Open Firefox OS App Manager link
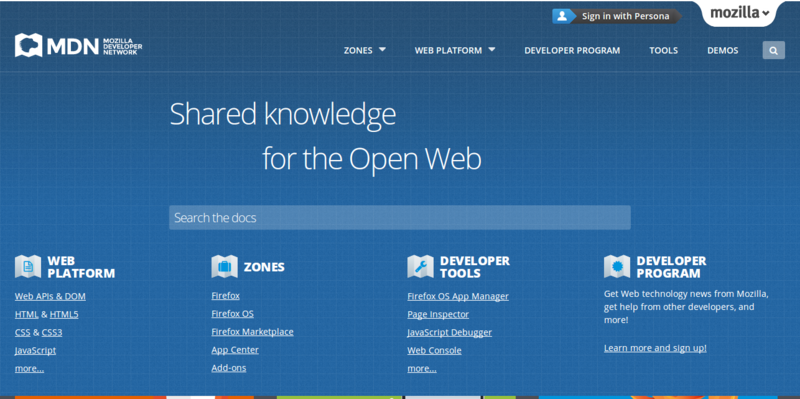 click(x=458, y=296)
